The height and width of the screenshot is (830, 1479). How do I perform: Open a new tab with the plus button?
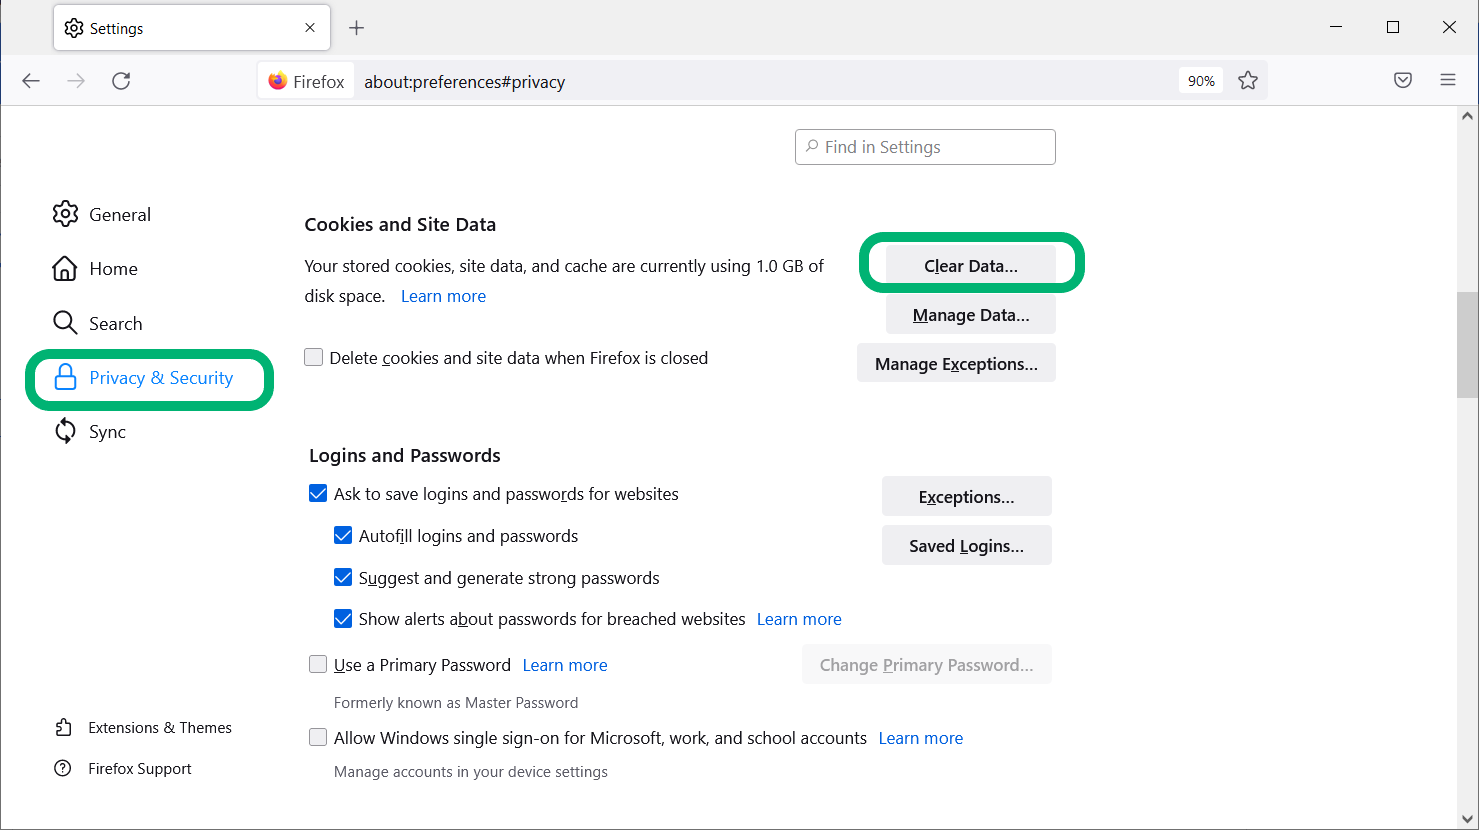click(356, 27)
